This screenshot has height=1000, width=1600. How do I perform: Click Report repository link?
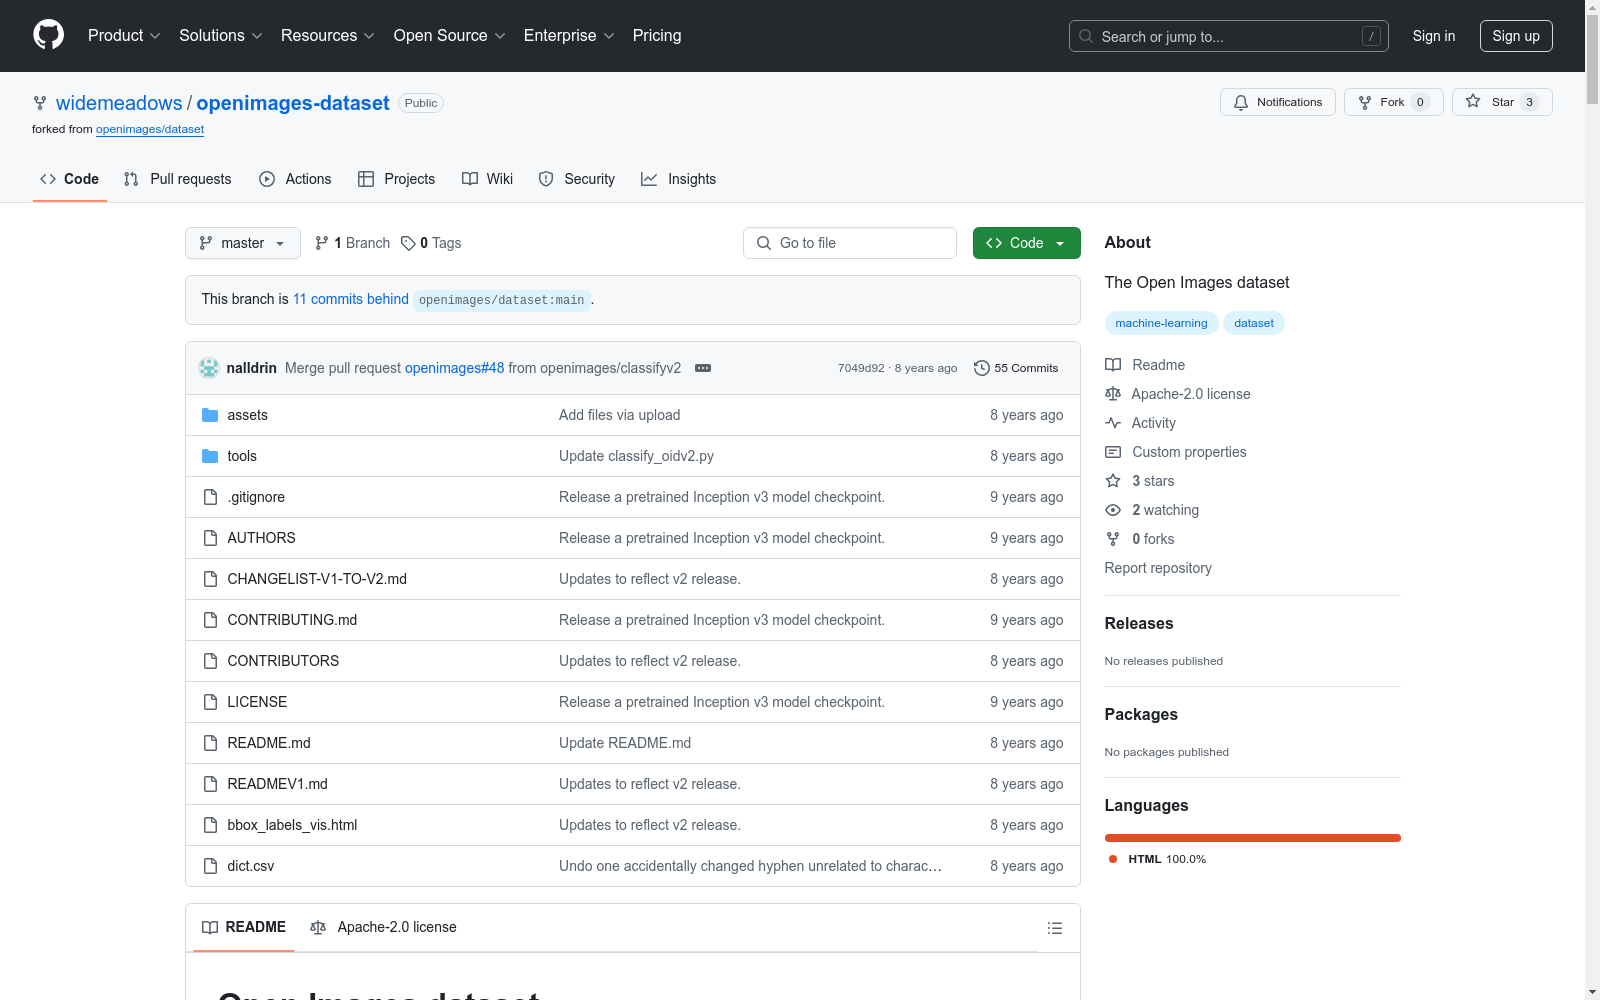1158,568
